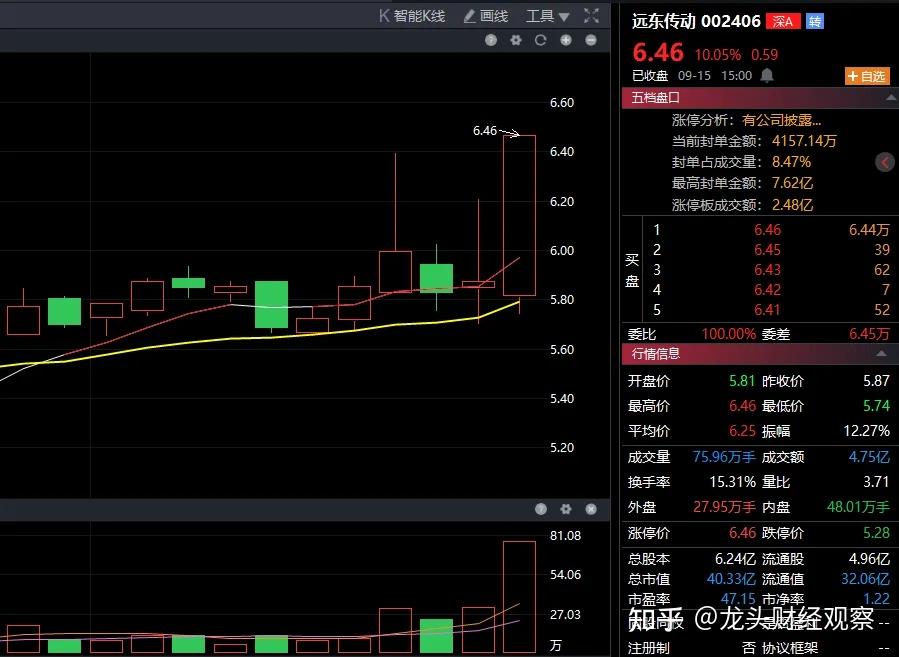Click buy level 2 price 6.45
This screenshot has width=899, height=657.
click(767, 250)
